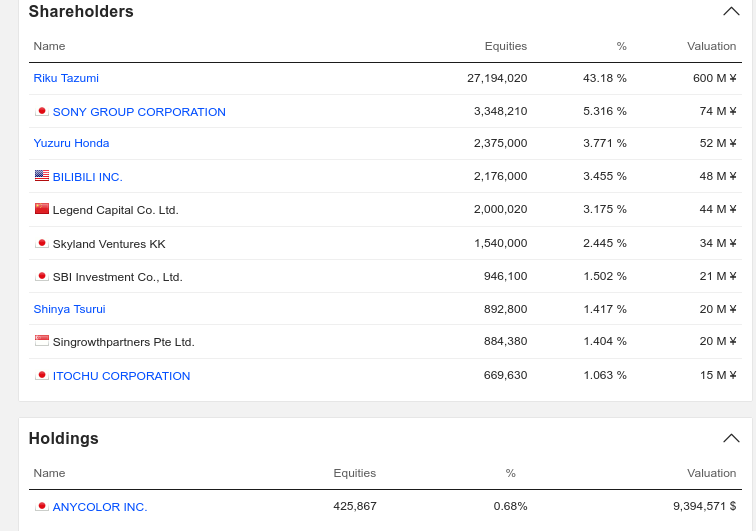
Task: Click equities value 27,194,020
Action: point(497,78)
